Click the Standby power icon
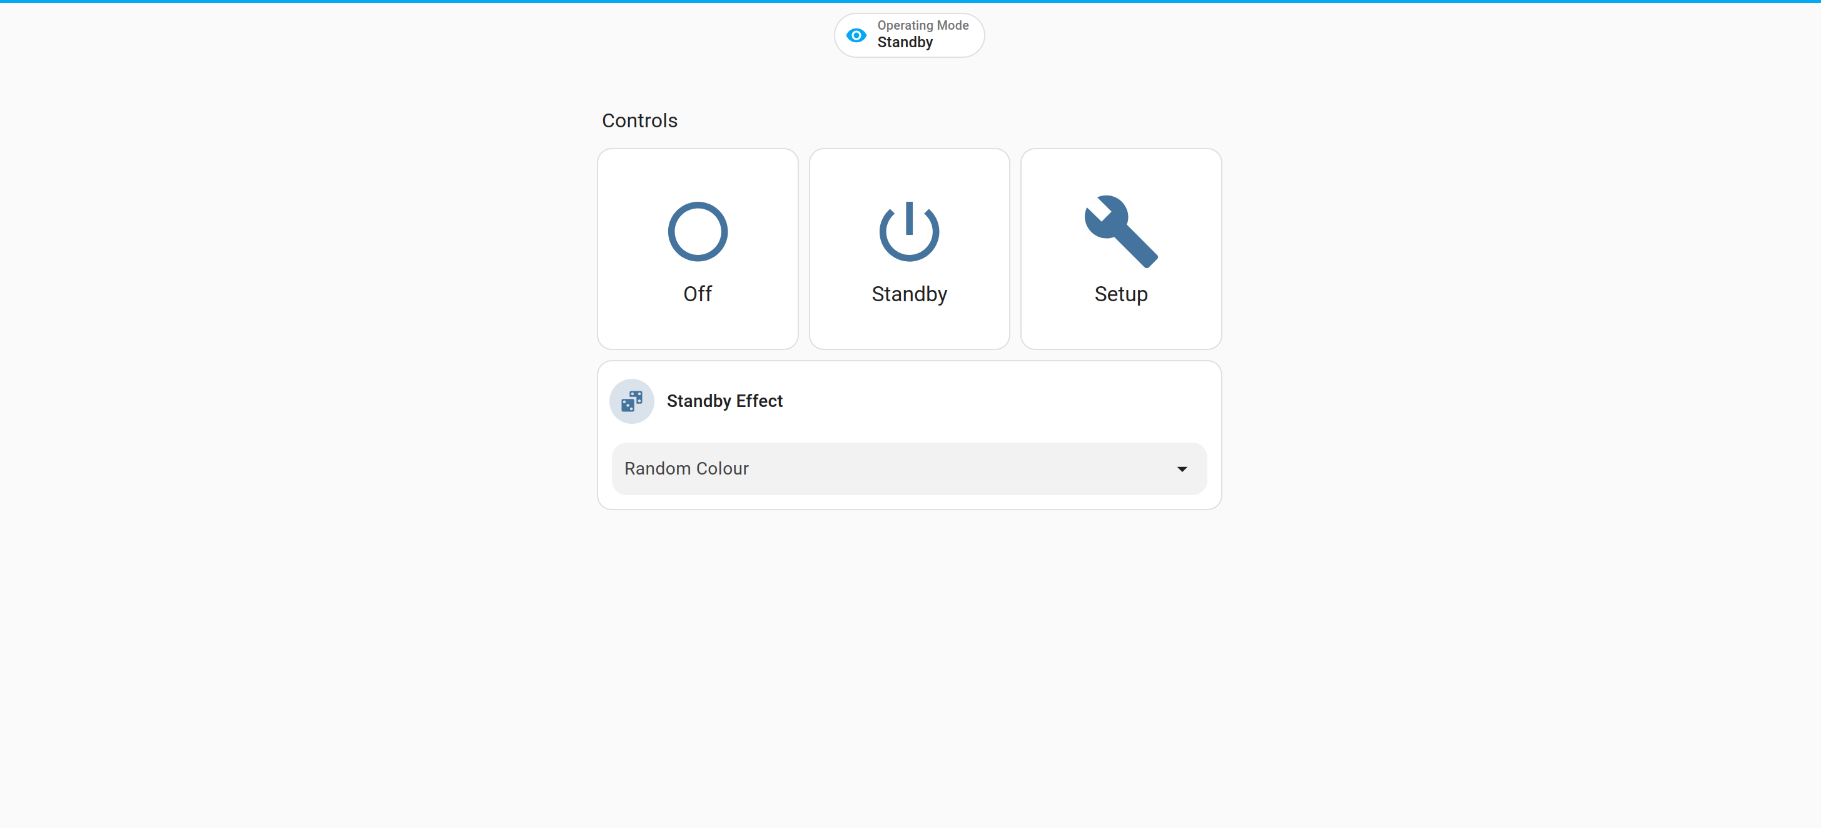 click(x=909, y=232)
